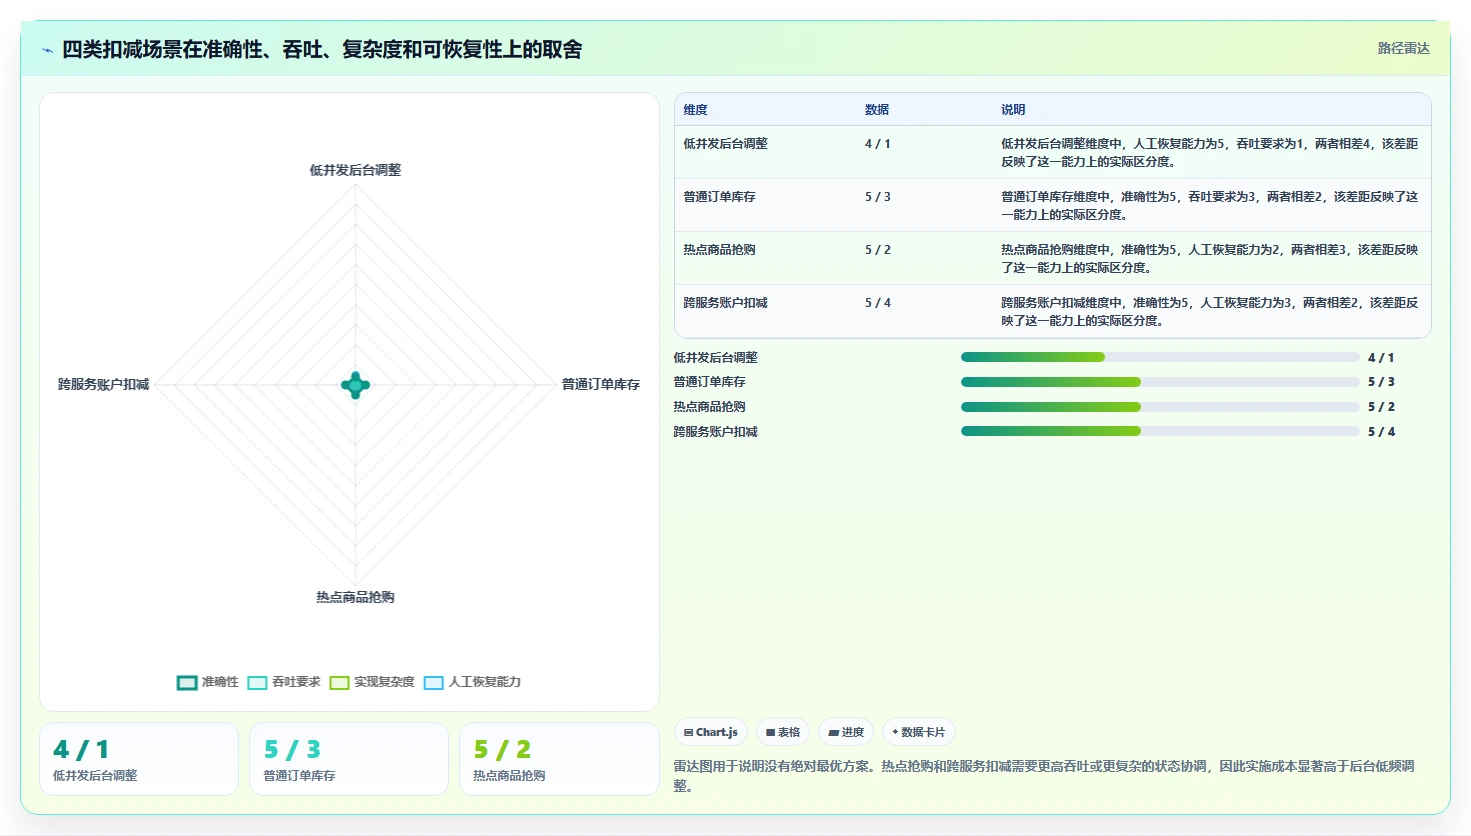Click table data cell 4 / 1
The image size is (1471, 836).
[877, 144]
